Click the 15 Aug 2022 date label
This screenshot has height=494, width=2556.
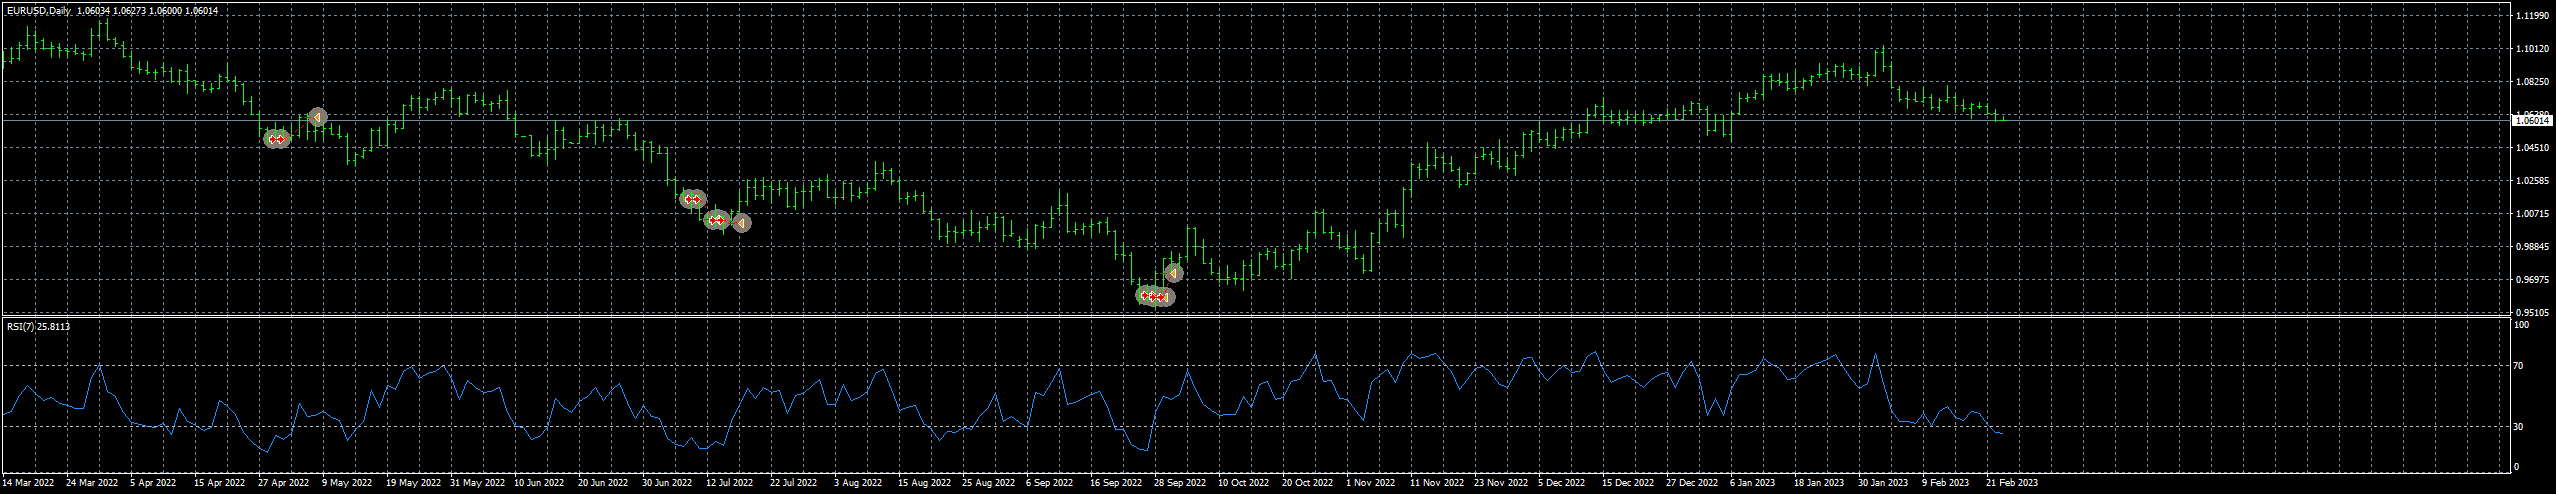point(923,482)
